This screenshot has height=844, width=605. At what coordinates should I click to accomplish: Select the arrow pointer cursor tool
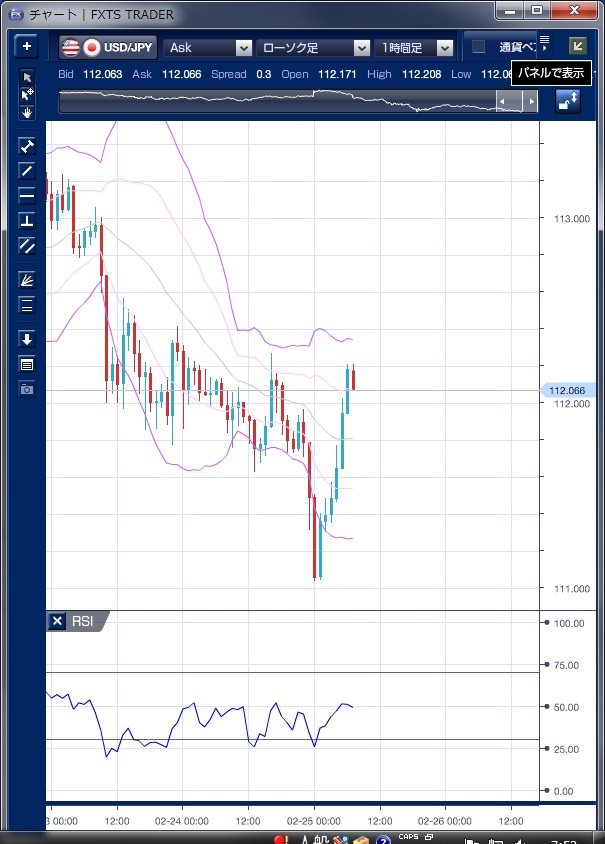[x=27, y=78]
